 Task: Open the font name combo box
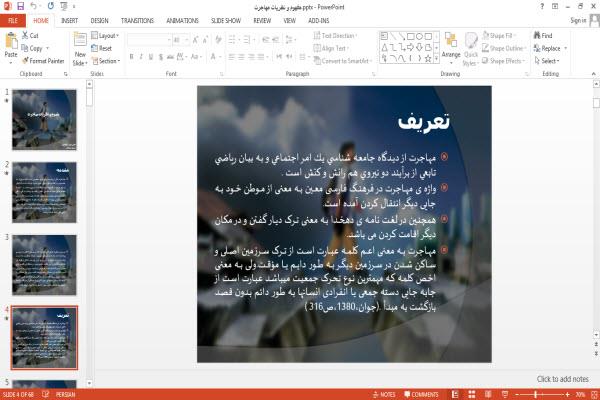coord(149,40)
